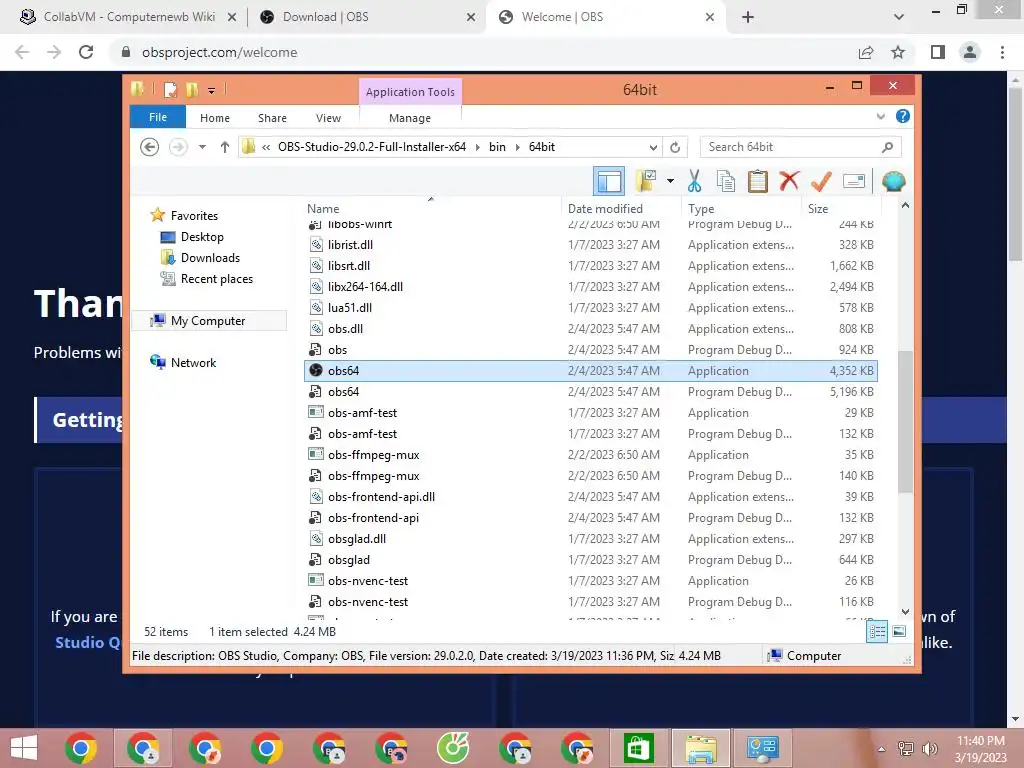This screenshot has width=1024, height=768.
Task: Switch to details view in status bar
Action: (877, 631)
